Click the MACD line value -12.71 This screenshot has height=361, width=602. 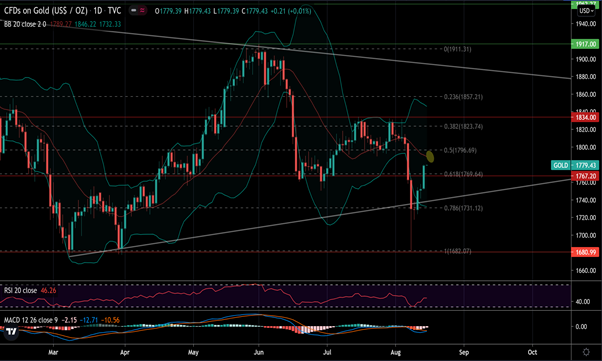90,320
